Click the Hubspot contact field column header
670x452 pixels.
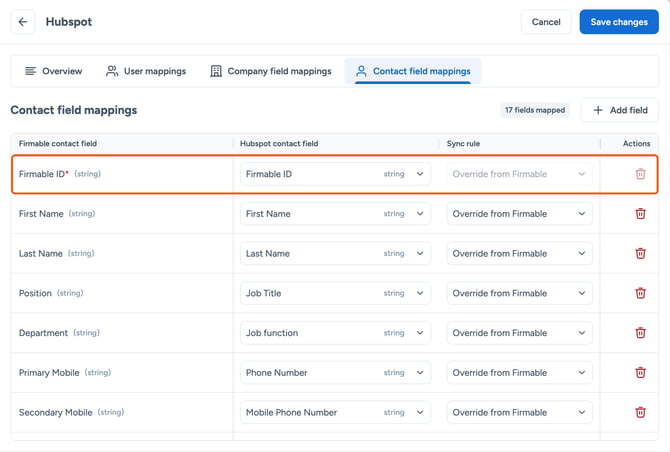point(279,144)
